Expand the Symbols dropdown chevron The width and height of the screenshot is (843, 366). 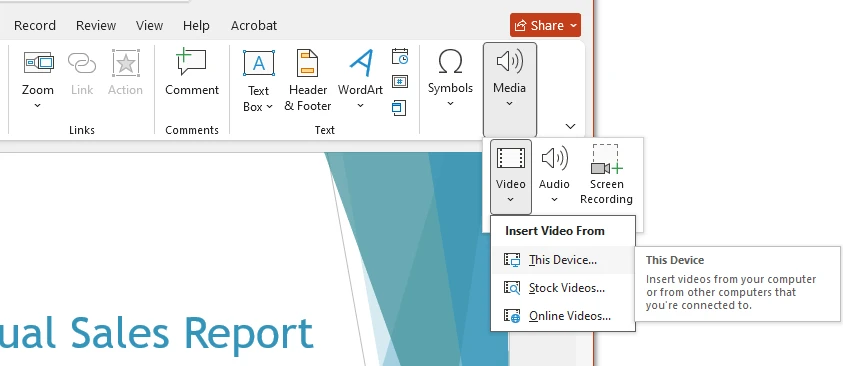(x=450, y=103)
